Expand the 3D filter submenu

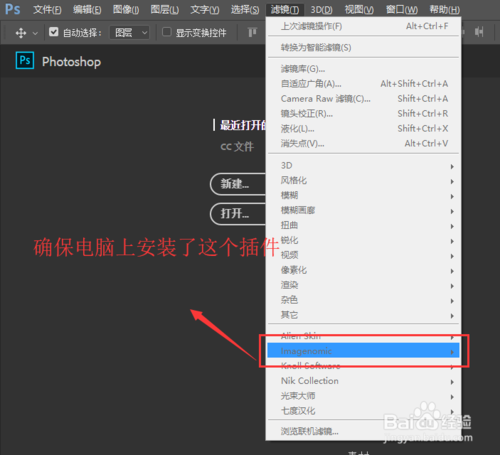click(364, 166)
